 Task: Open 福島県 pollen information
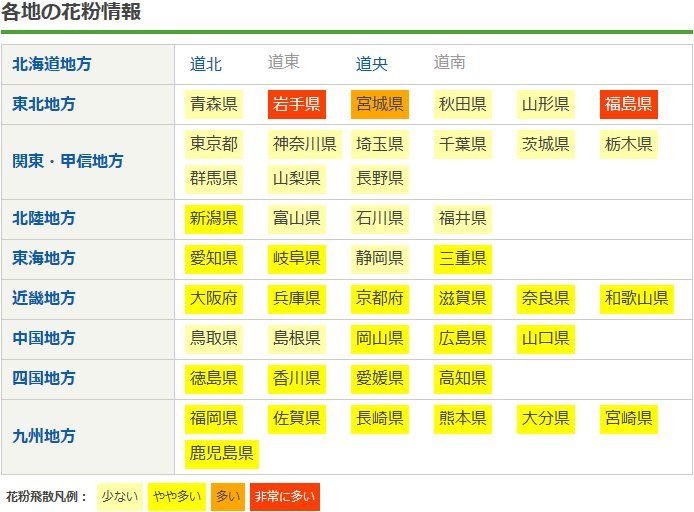coord(629,104)
